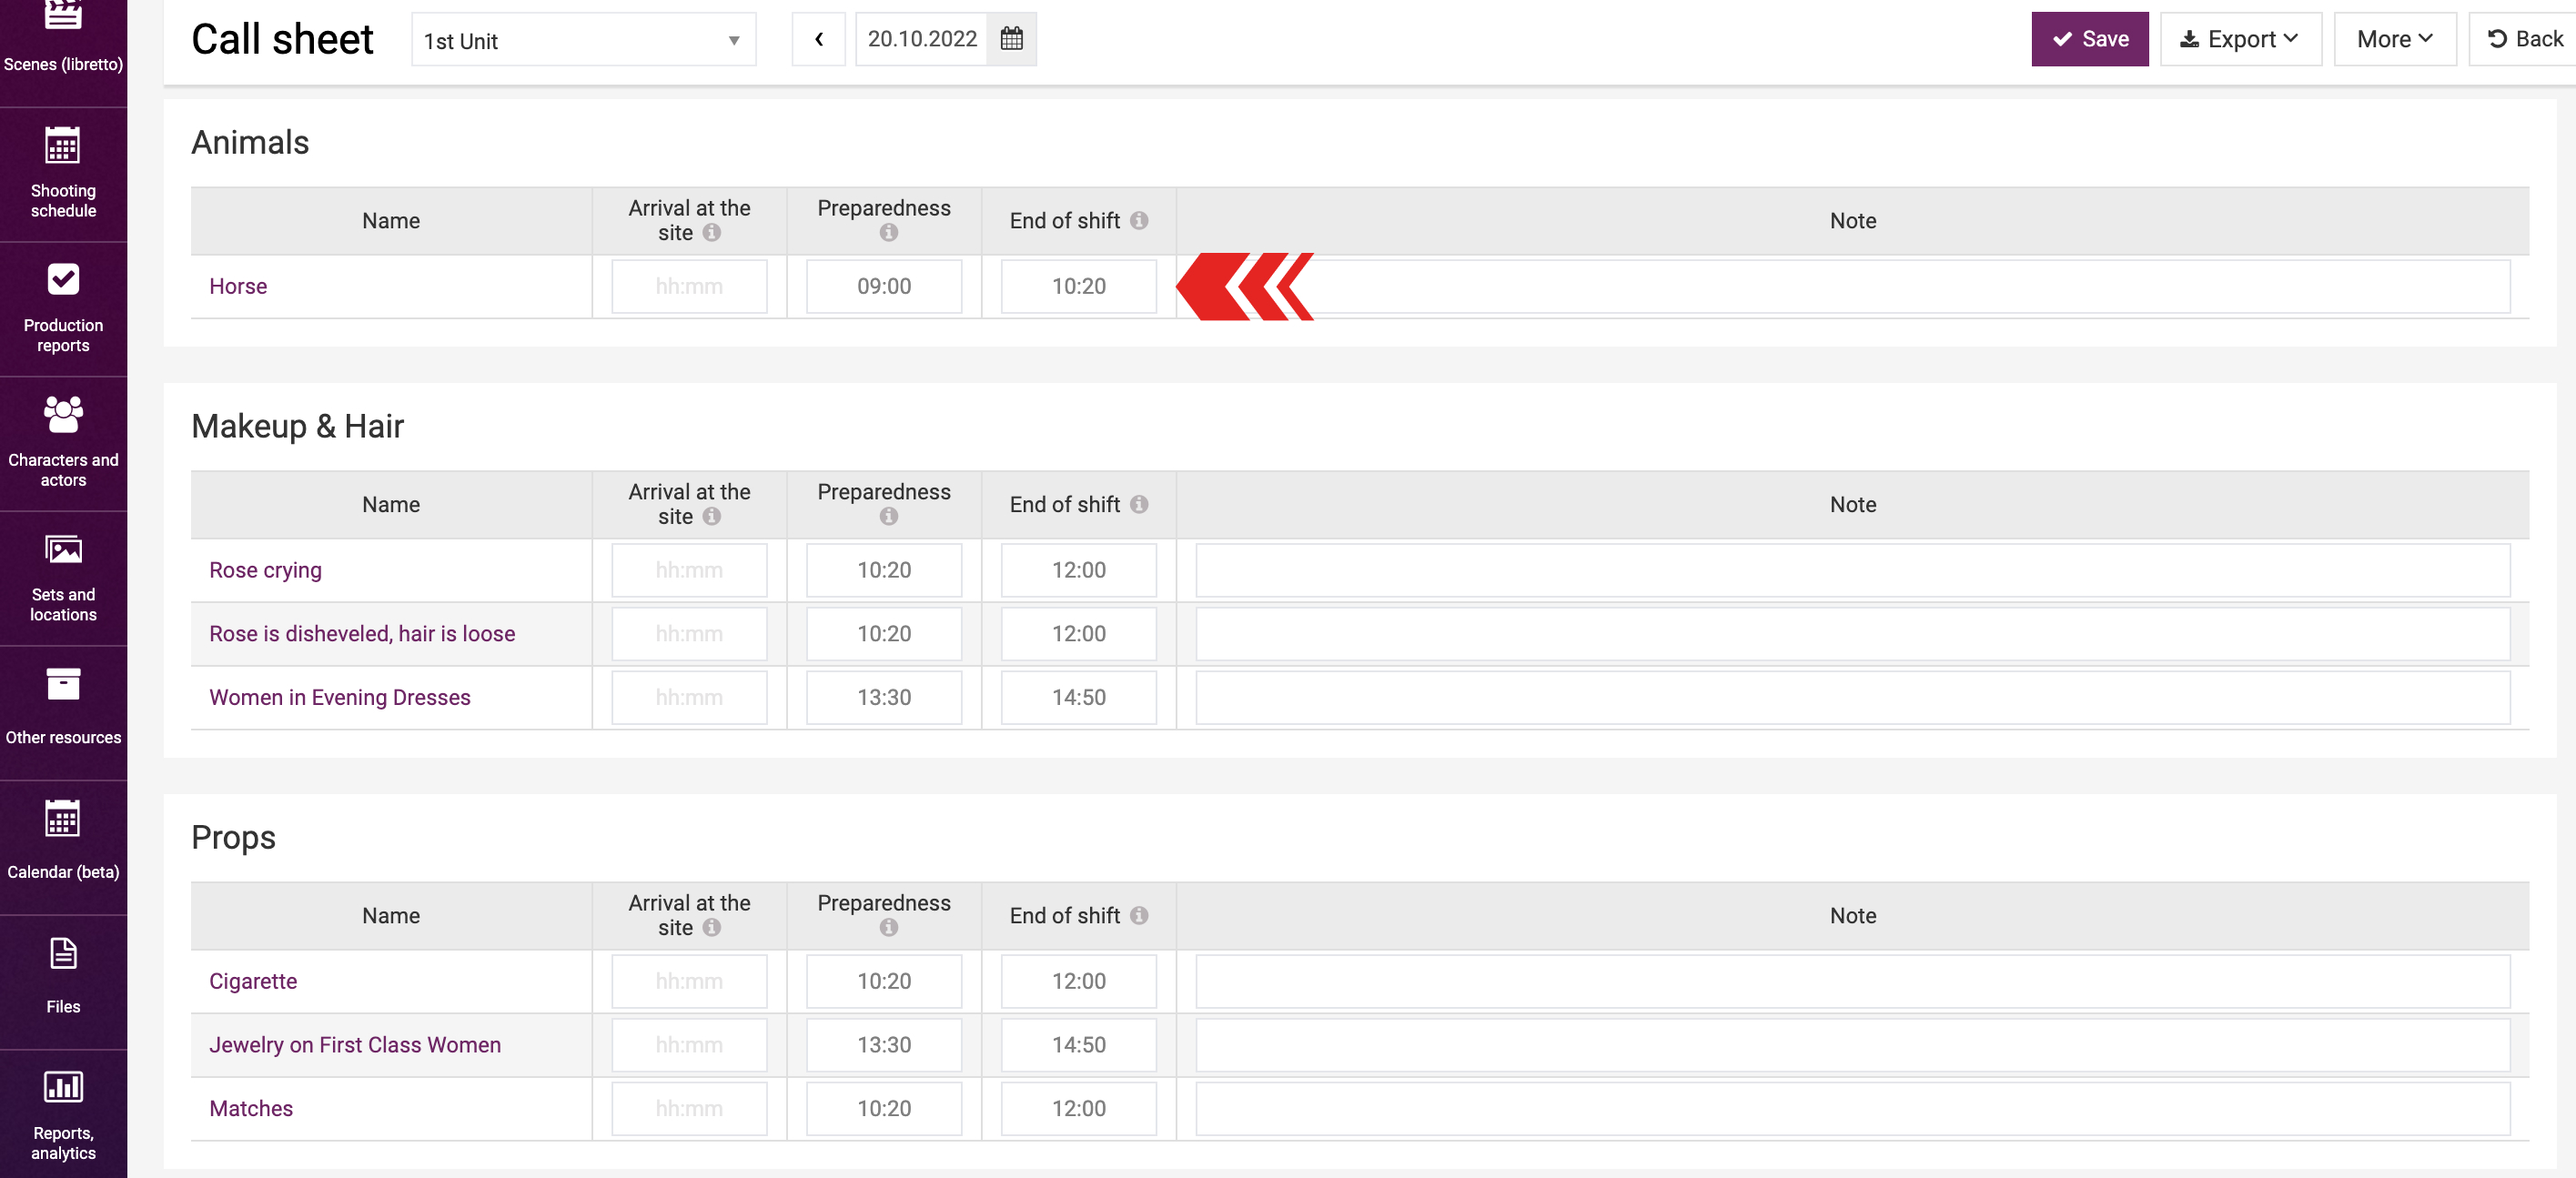The height and width of the screenshot is (1178, 2576).
Task: Click the Back button
Action: [2523, 39]
